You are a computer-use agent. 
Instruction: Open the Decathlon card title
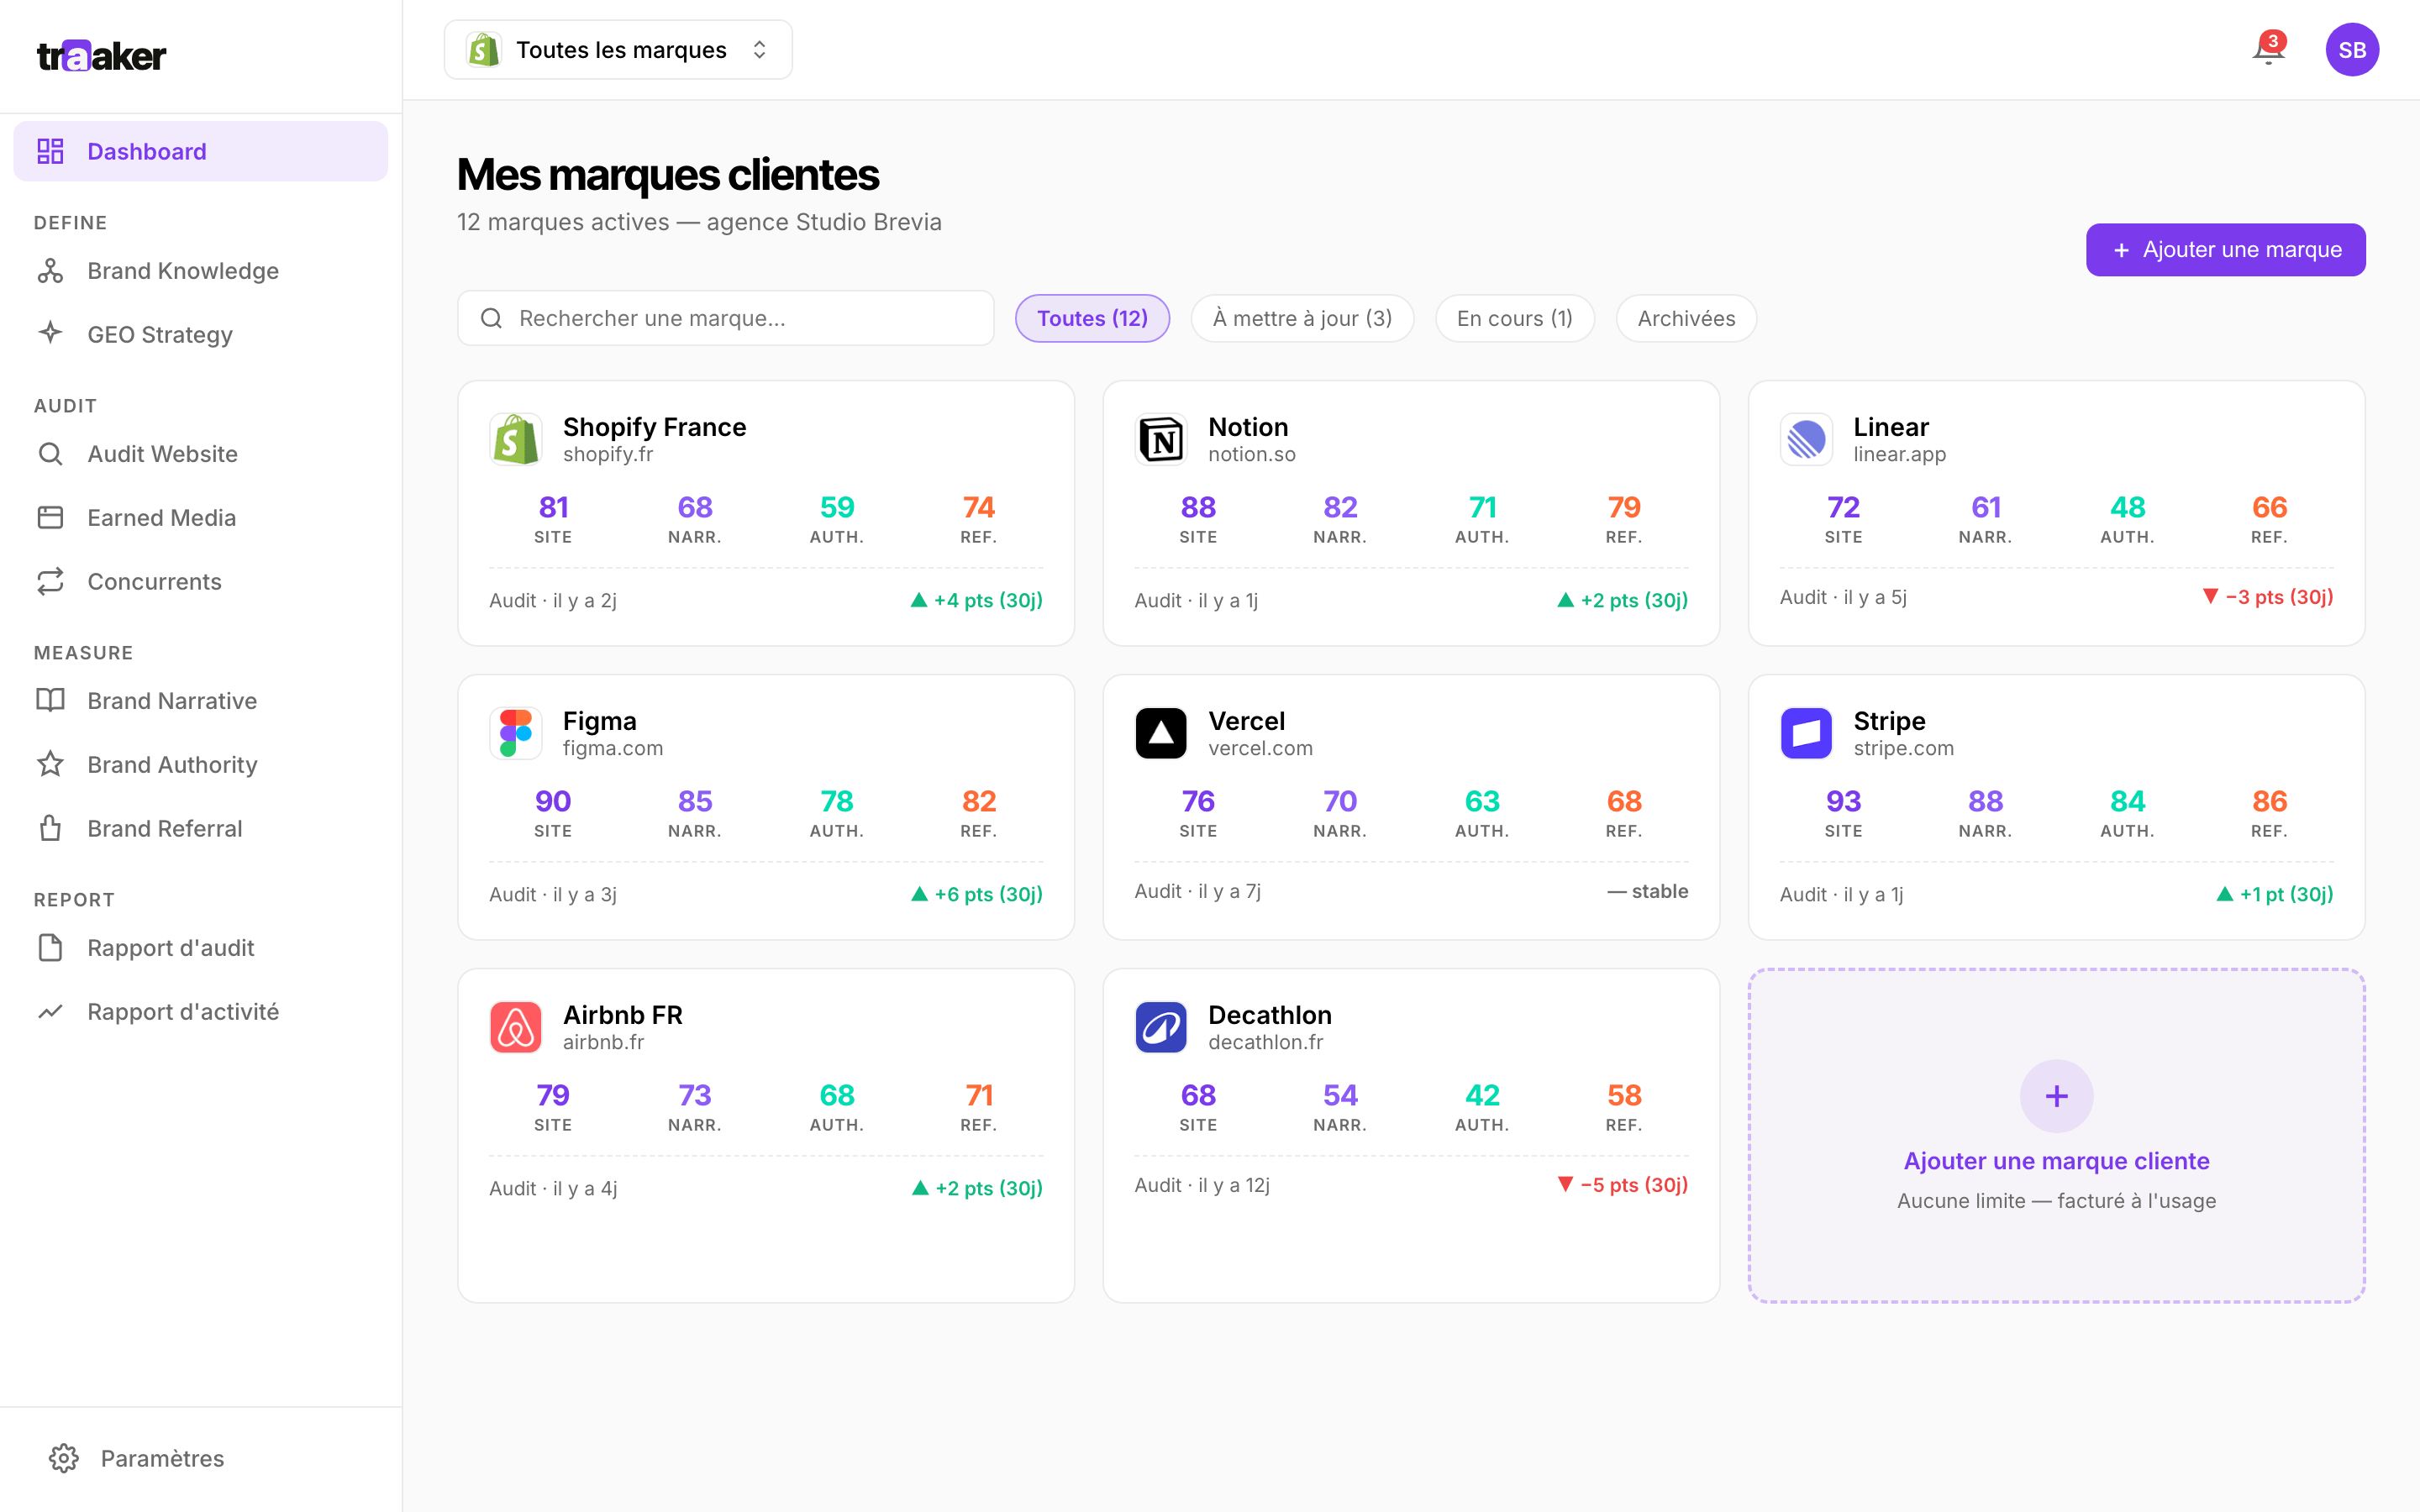(1270, 1015)
